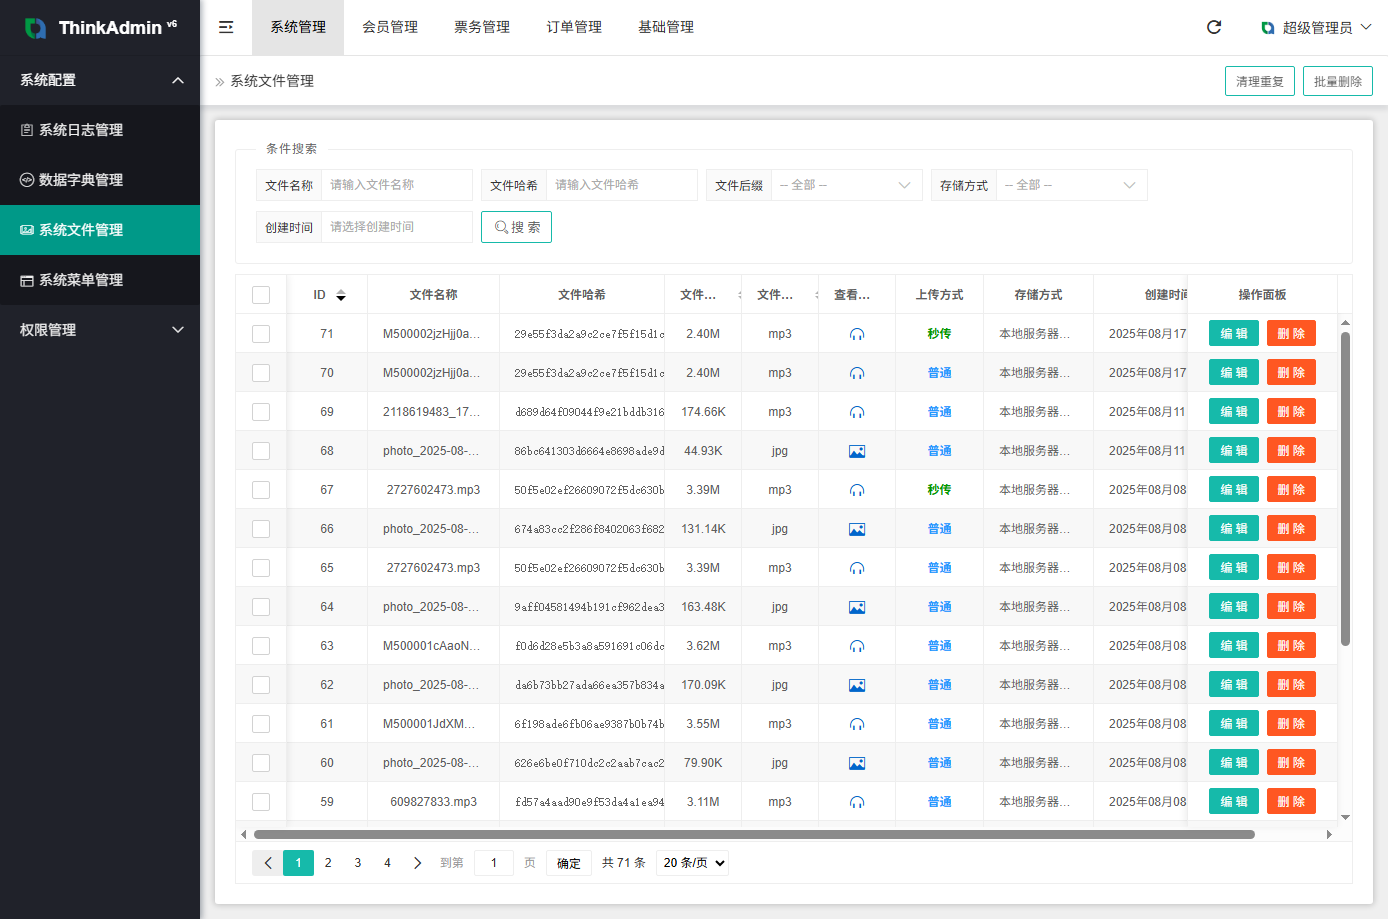The width and height of the screenshot is (1388, 919).
Task: Play audio preview for file ID 65
Action: pyautogui.click(x=857, y=568)
